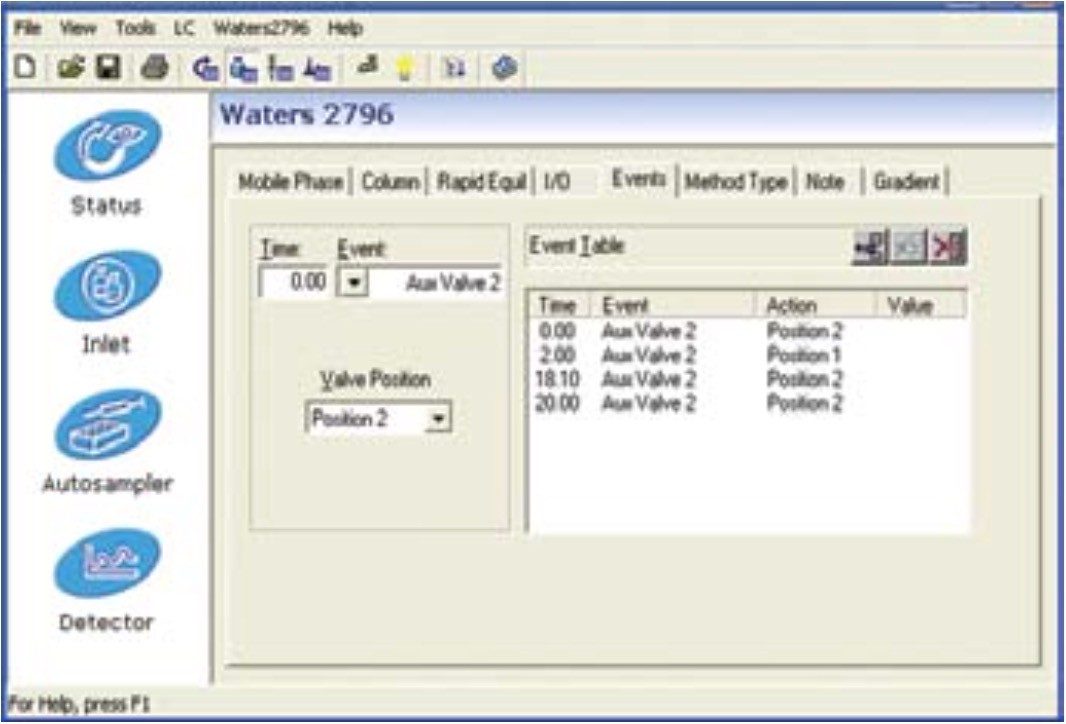Open the File menu
The width and height of the screenshot is (1066, 724).
pos(28,29)
